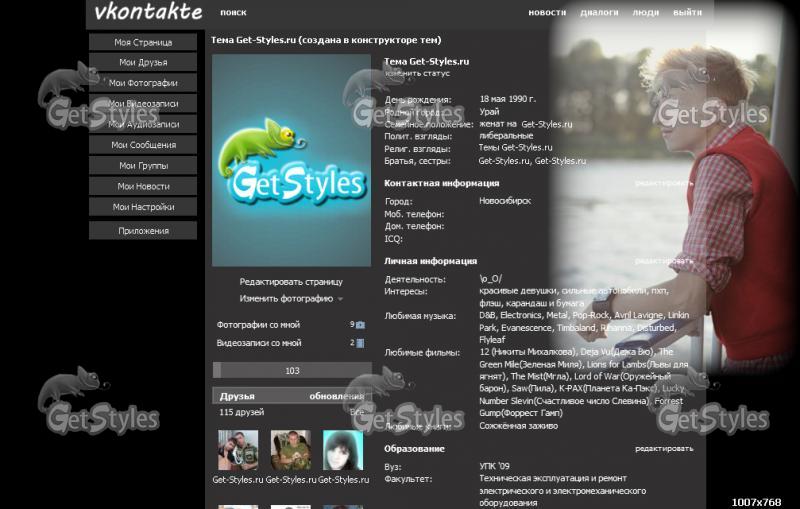Click УПК '09 university link
This screenshot has height=509, width=800.
click(494, 466)
